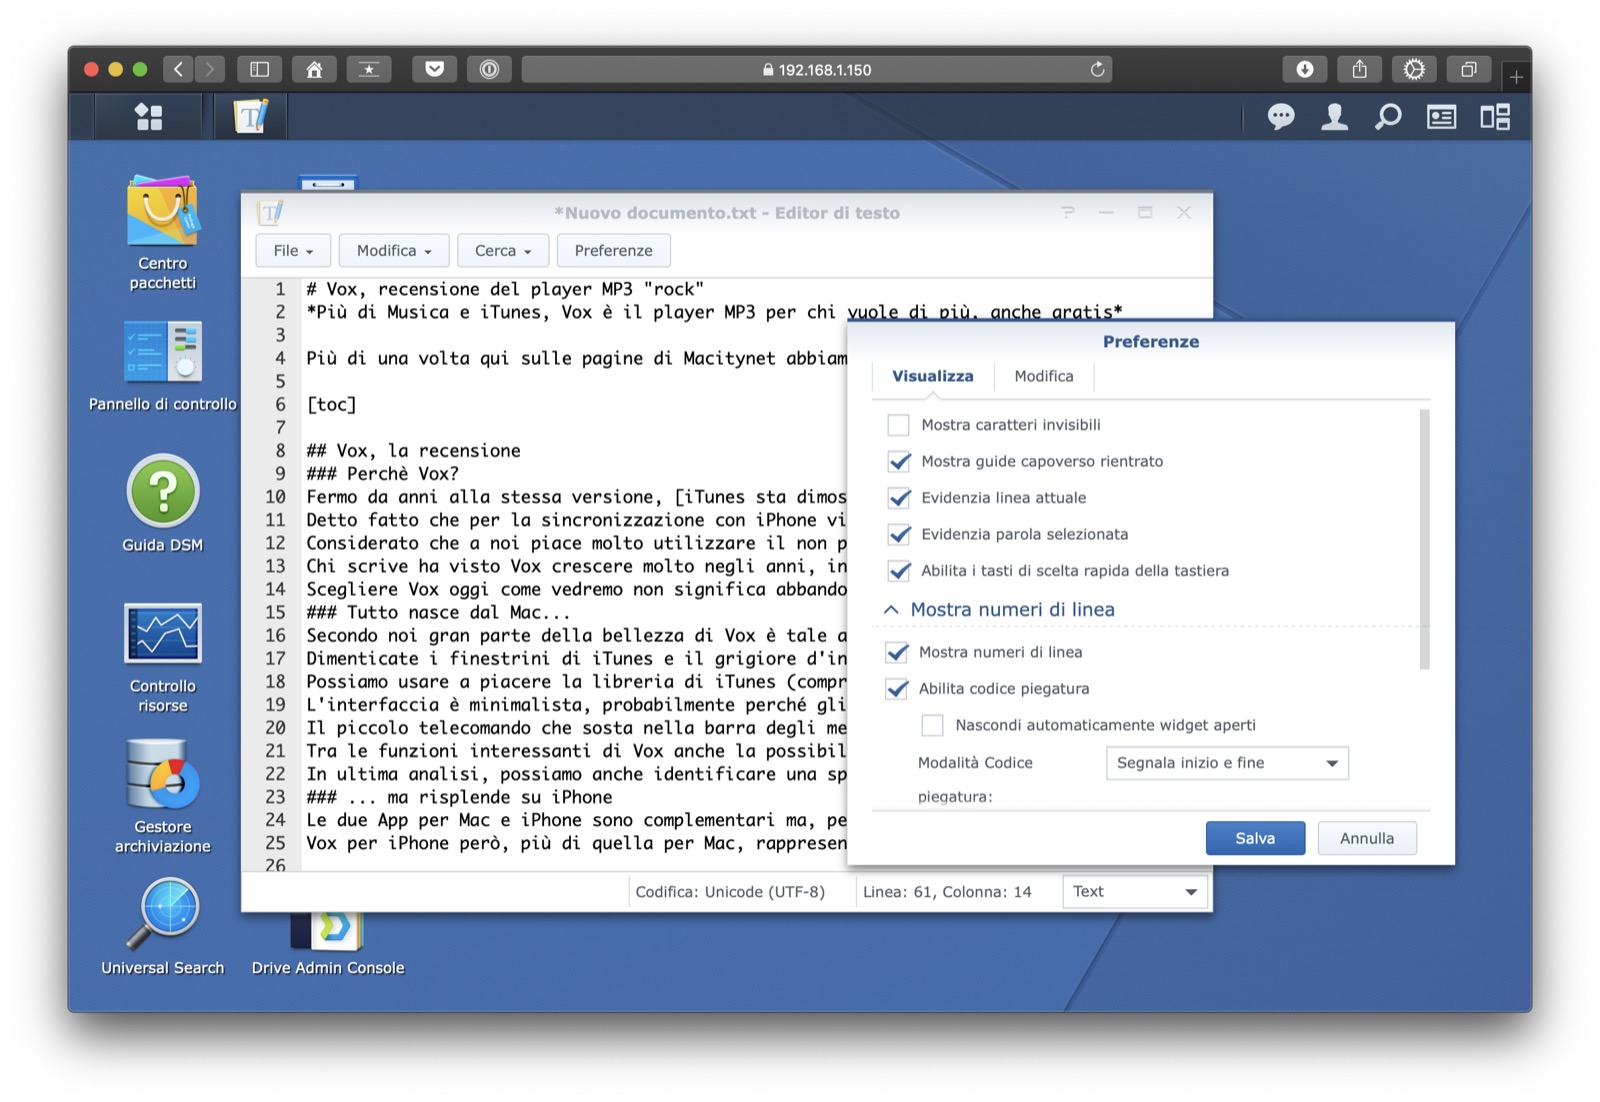Enable Mostra caratteri invisibili checkbox
This screenshot has height=1102, width=1600.
899,425
